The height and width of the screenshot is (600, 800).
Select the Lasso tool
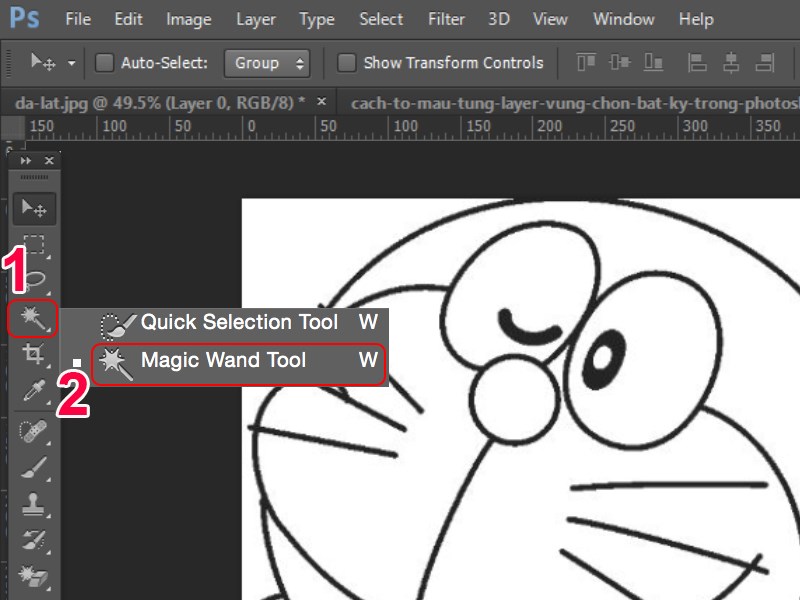(x=35, y=280)
